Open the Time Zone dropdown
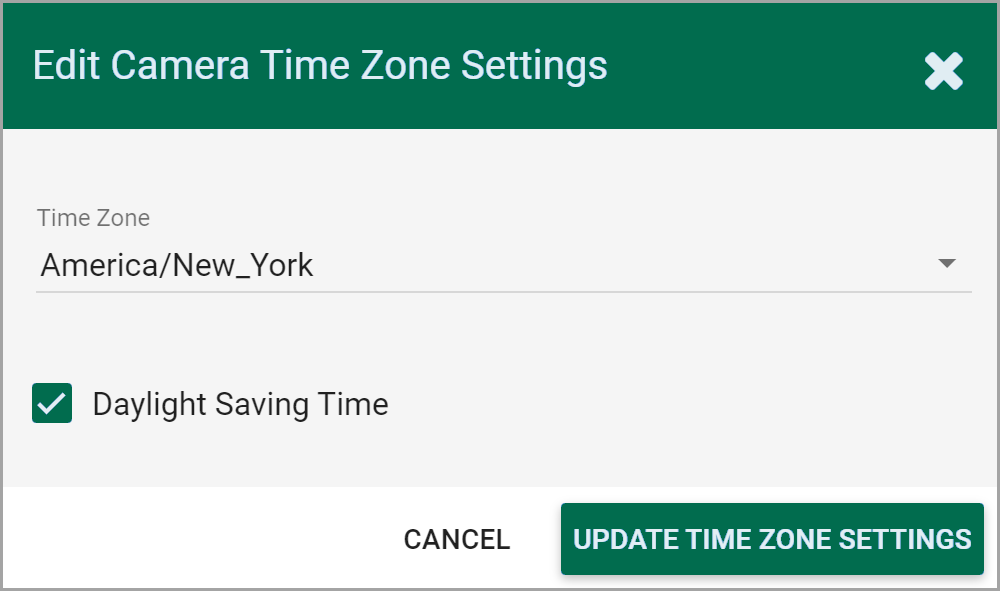 pyautogui.click(x=503, y=265)
